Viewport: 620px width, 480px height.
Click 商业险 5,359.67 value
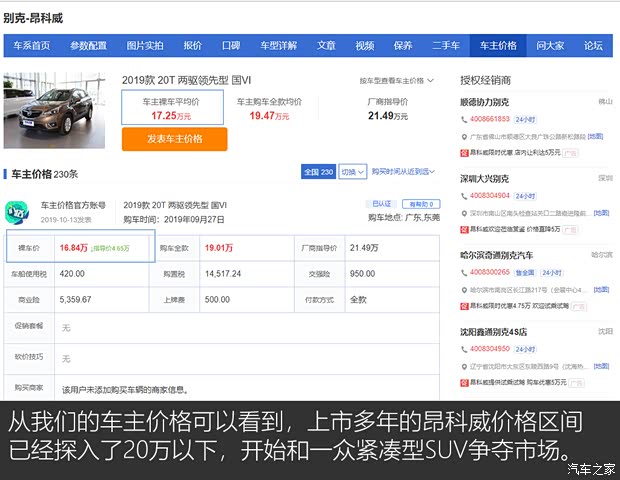click(75, 300)
